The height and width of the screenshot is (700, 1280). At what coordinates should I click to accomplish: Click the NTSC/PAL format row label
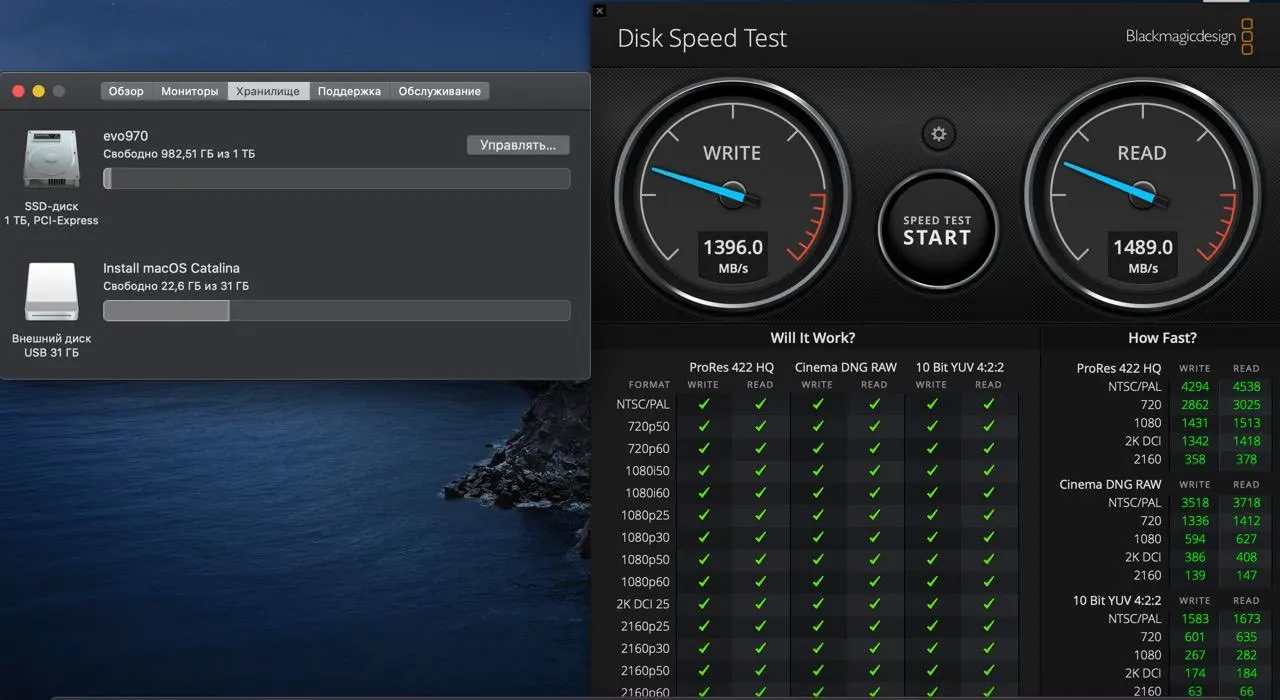tap(643, 404)
